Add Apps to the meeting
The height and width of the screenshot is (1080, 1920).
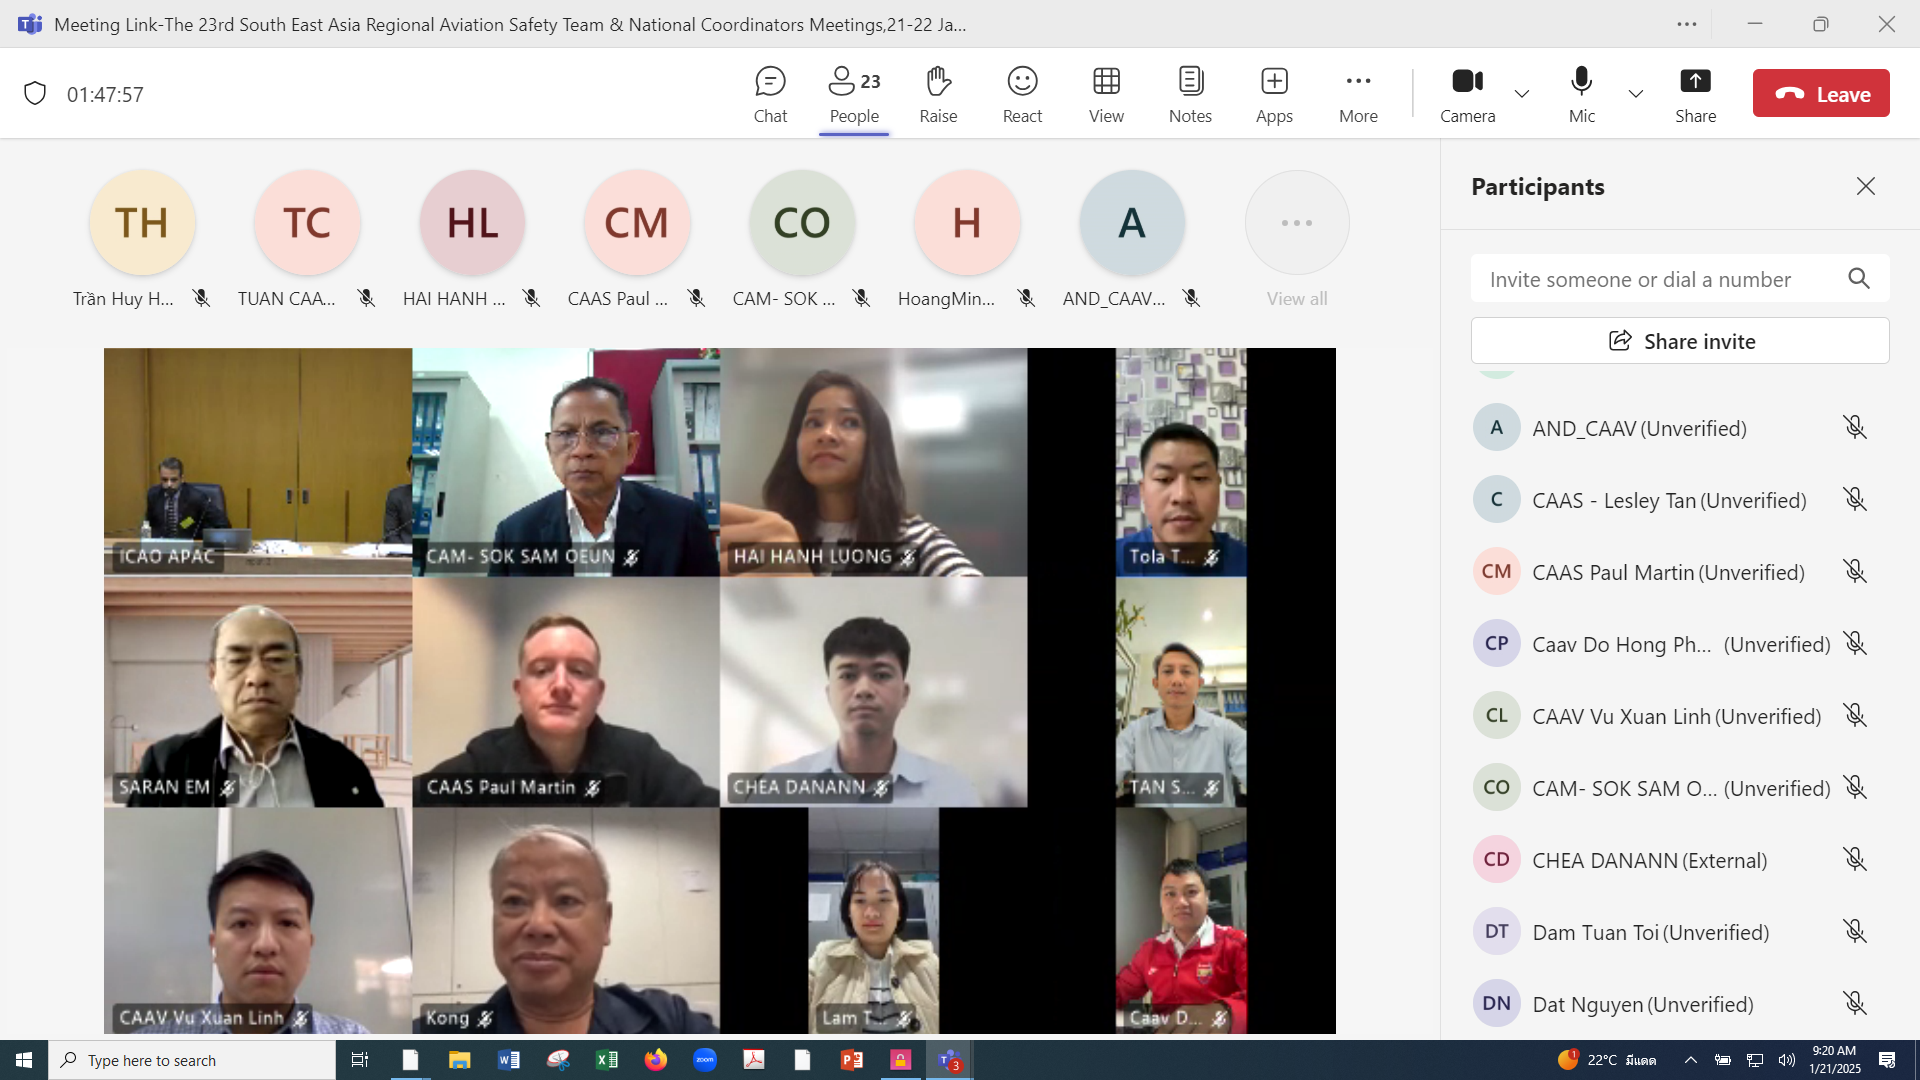(x=1274, y=94)
